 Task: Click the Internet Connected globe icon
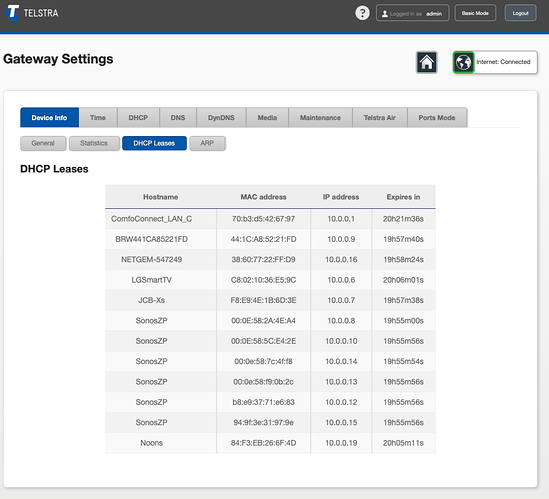click(x=464, y=62)
